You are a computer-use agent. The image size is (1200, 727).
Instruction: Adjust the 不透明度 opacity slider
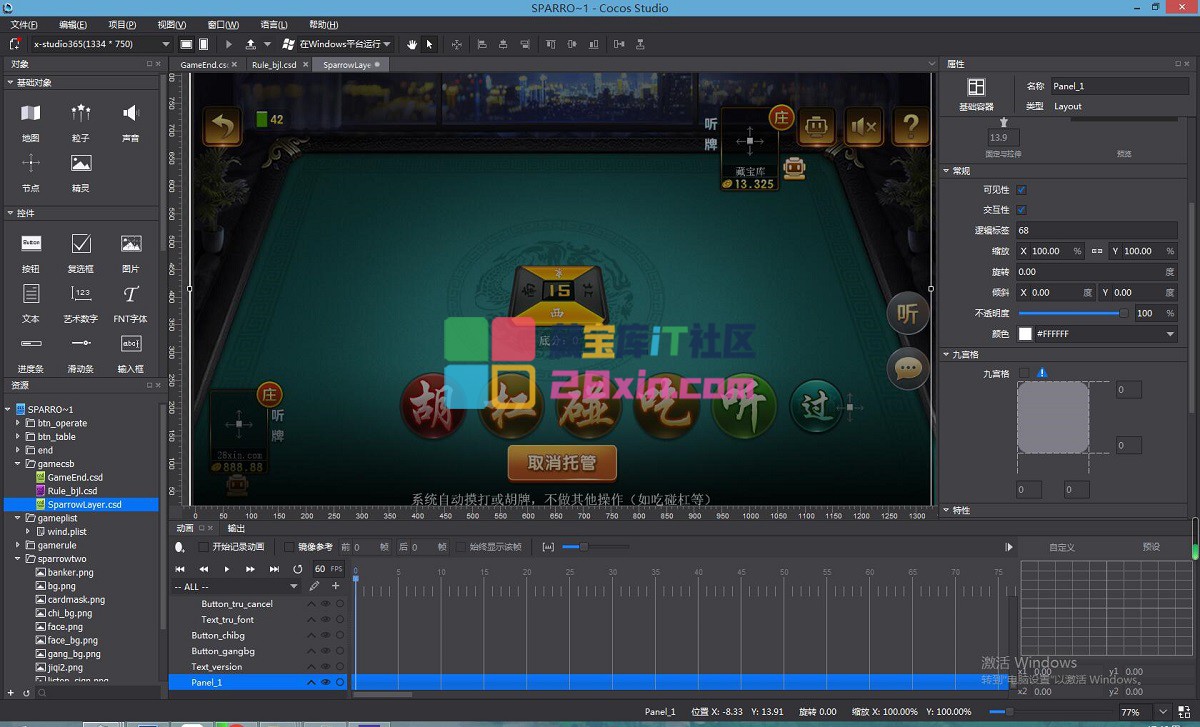[1070, 313]
